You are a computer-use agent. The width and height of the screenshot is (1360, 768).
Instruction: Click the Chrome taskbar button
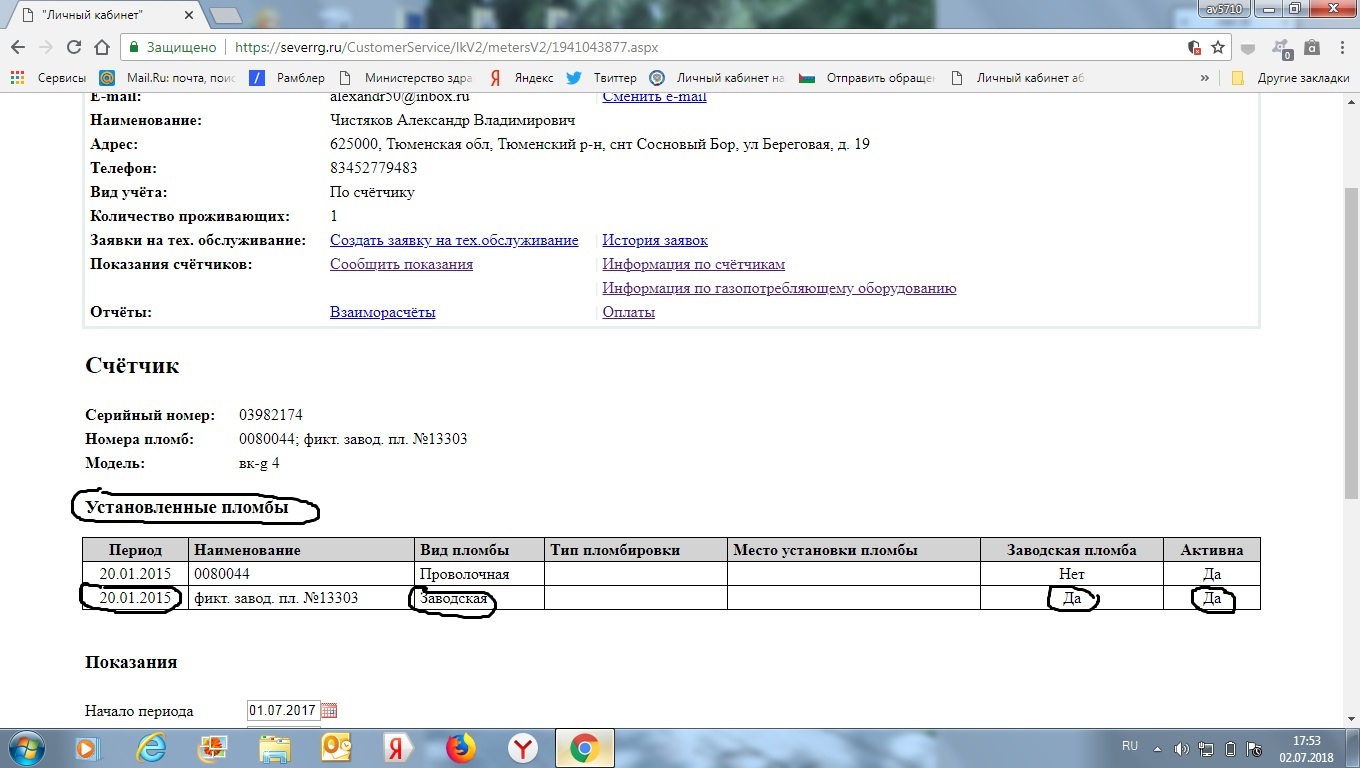tap(584, 748)
